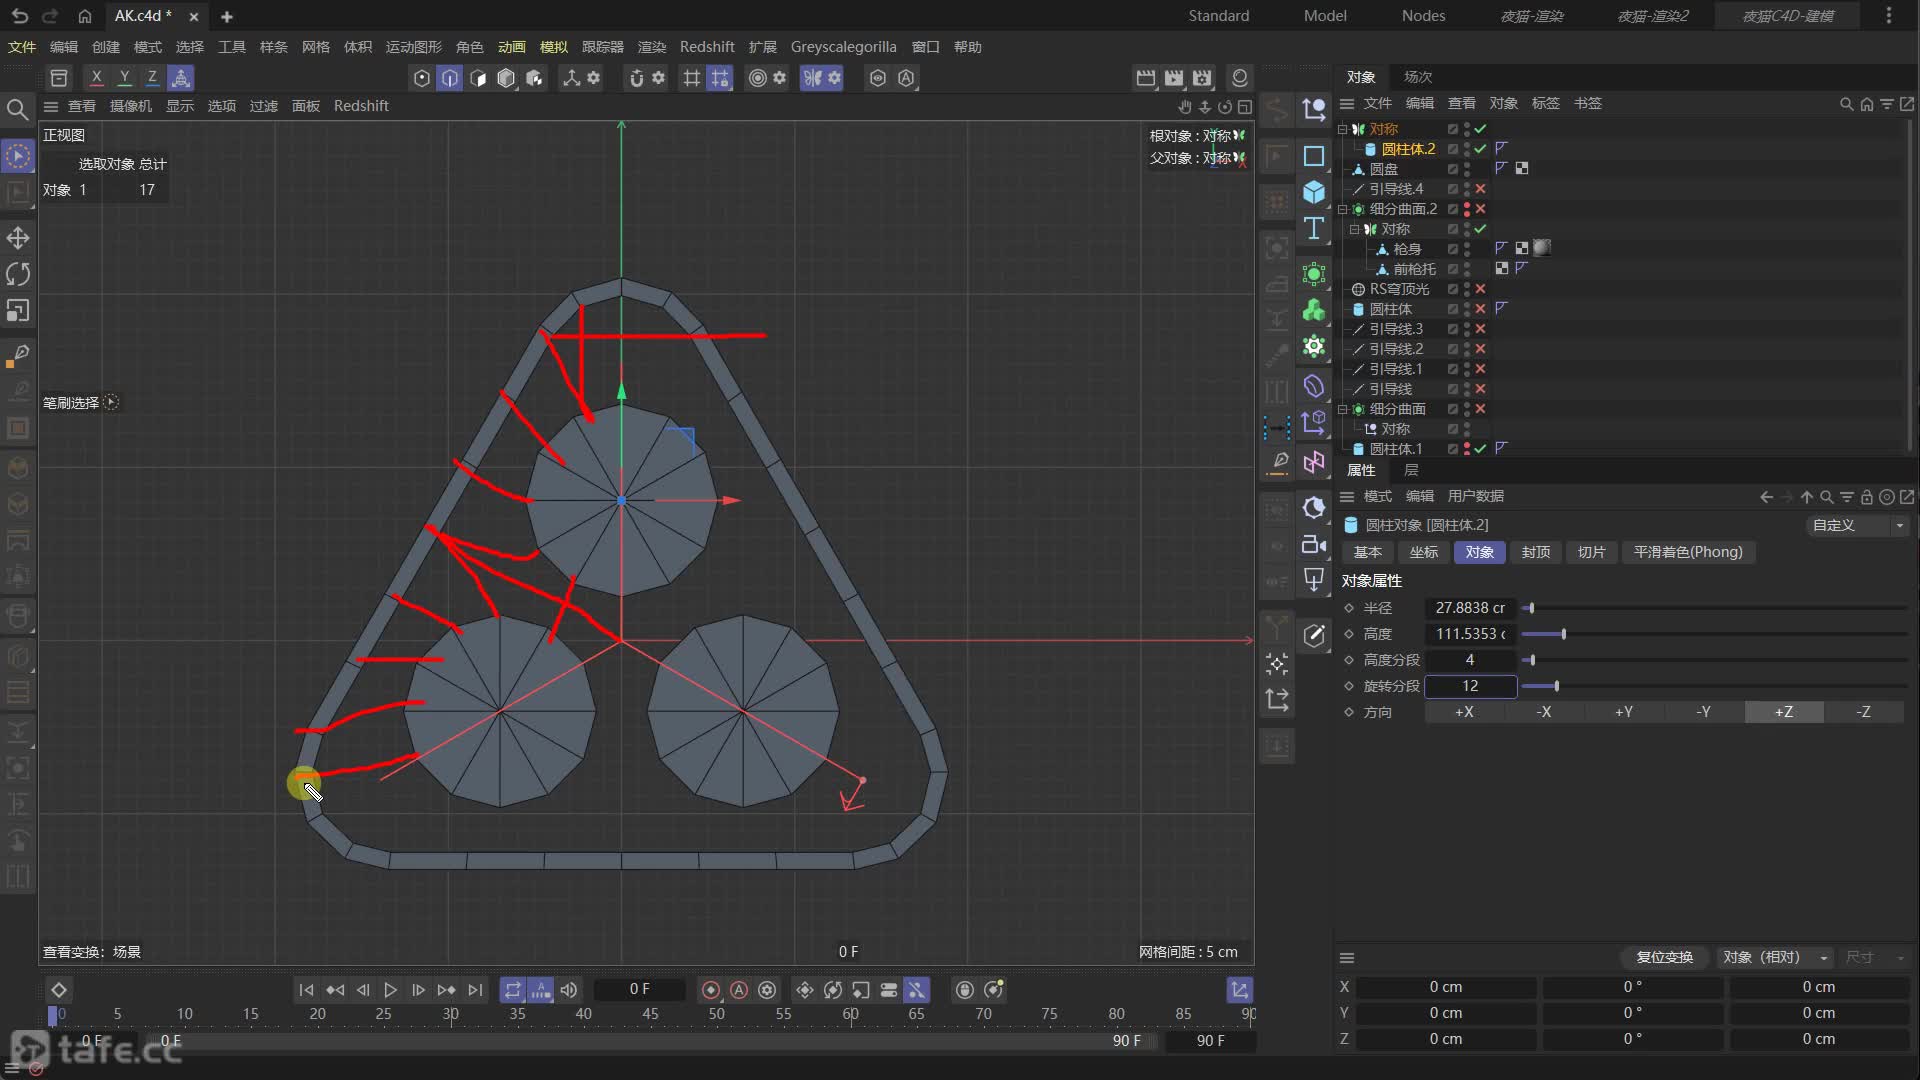Open the Redshift menu in menu bar
The image size is (1920, 1080).
click(706, 47)
